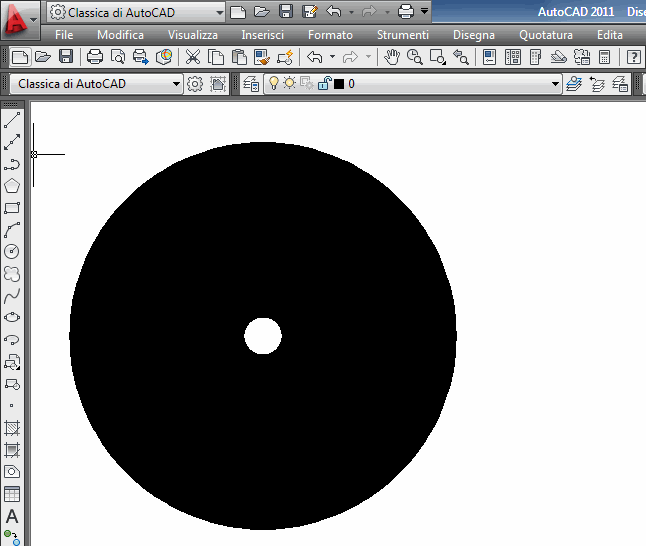This screenshot has height=546, width=646.
Task: Open the Tool Palettes window icon
Action: click(535, 57)
